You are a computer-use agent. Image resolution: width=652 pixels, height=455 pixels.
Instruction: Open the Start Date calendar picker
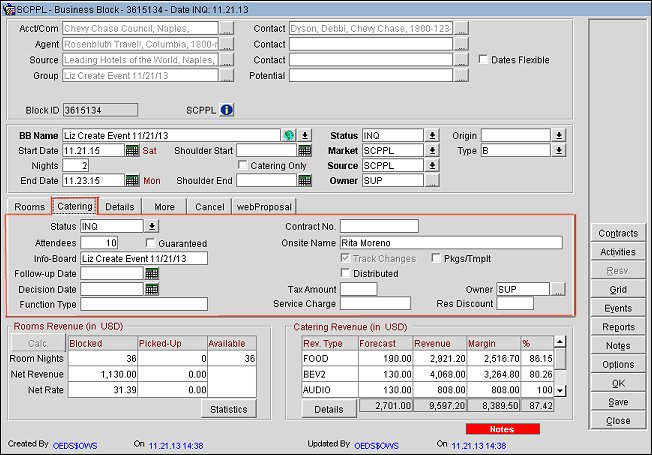(x=132, y=151)
